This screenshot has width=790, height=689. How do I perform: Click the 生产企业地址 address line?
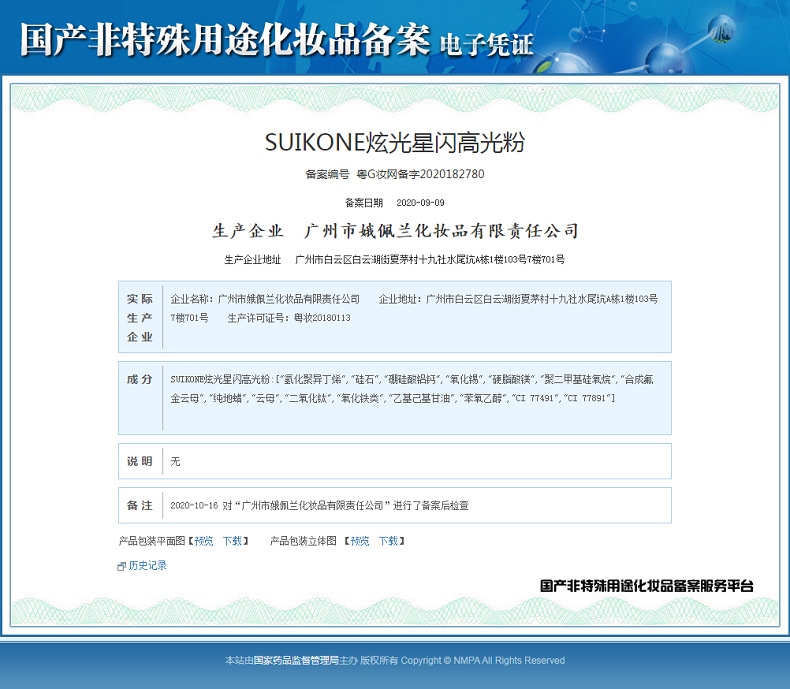(394, 260)
